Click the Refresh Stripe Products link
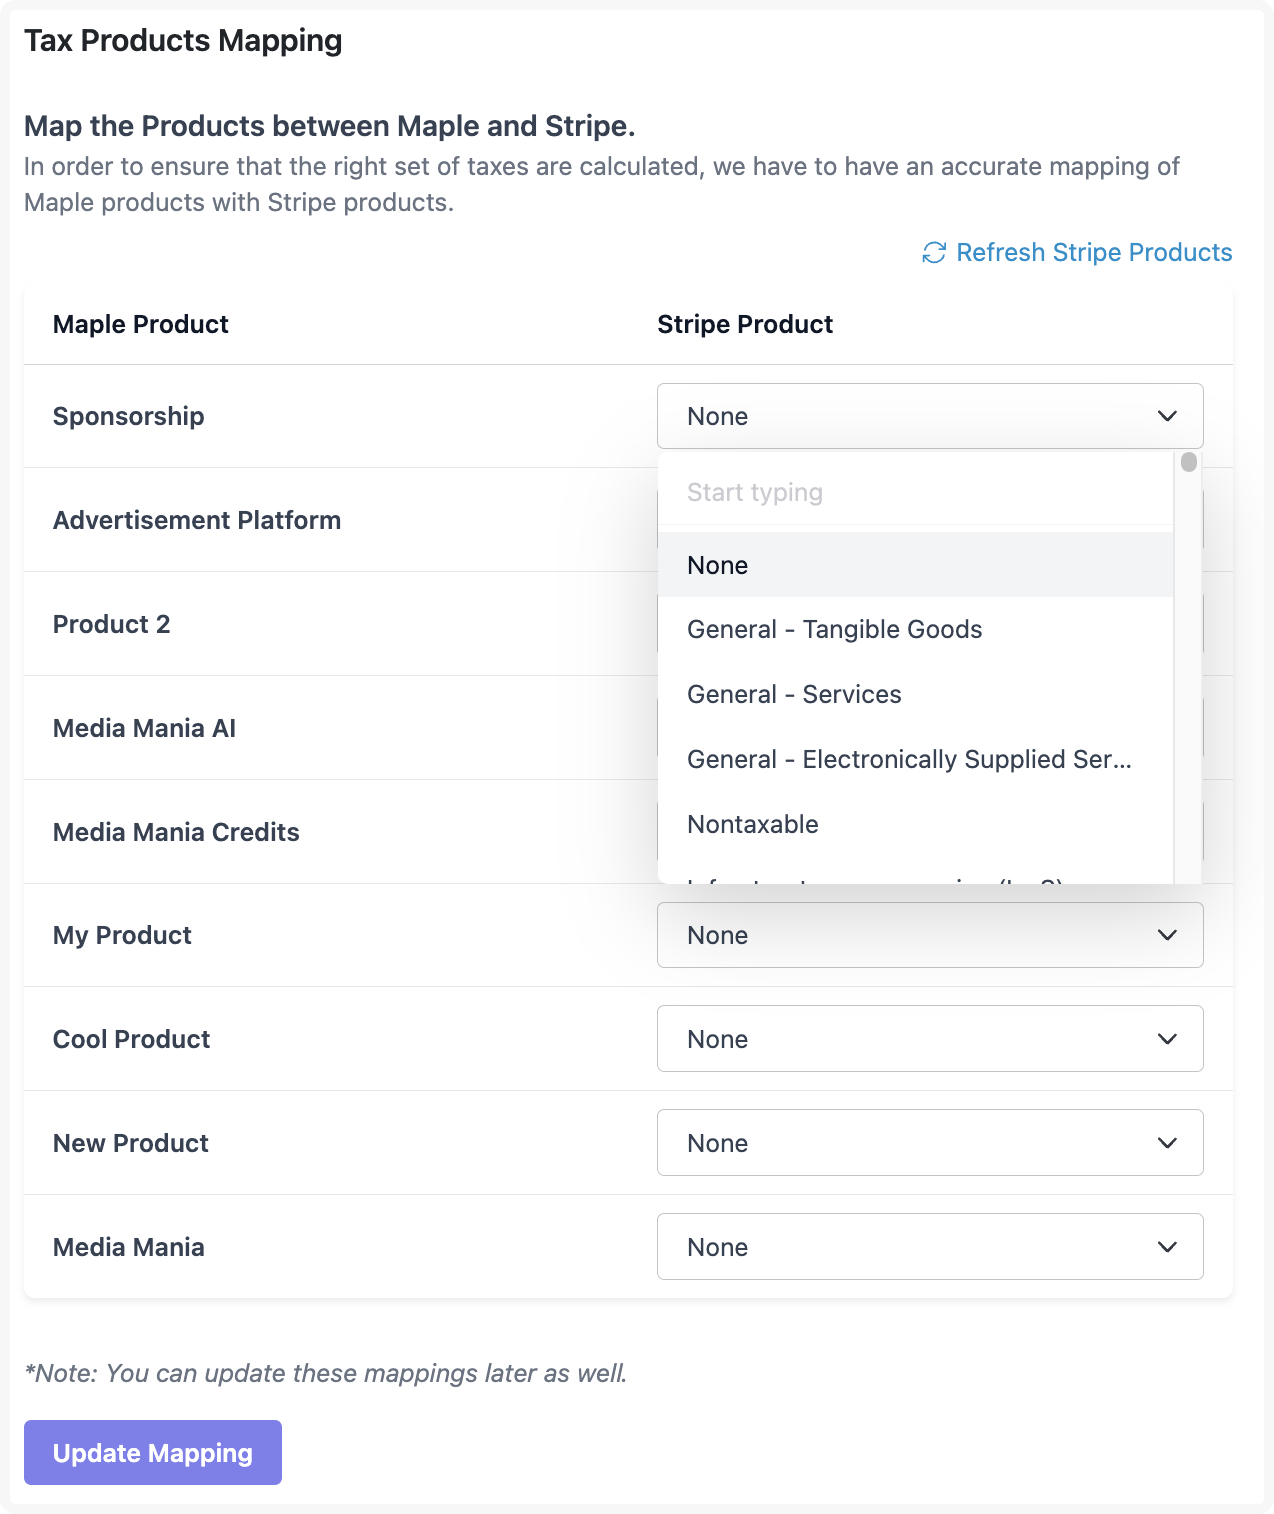 click(x=1093, y=253)
